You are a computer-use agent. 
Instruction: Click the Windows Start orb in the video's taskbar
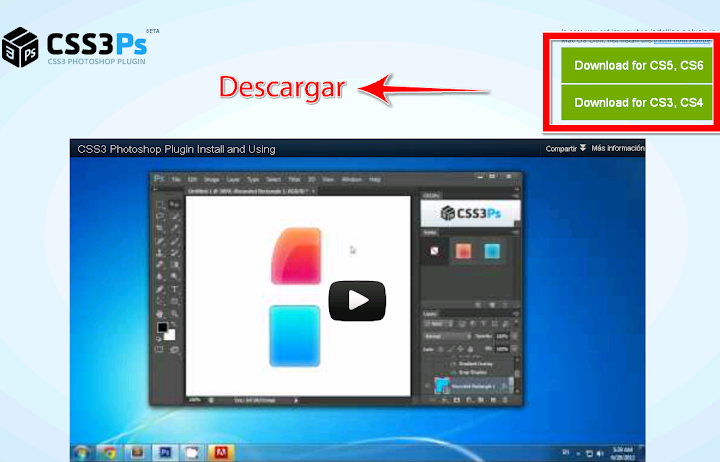[x=81, y=453]
